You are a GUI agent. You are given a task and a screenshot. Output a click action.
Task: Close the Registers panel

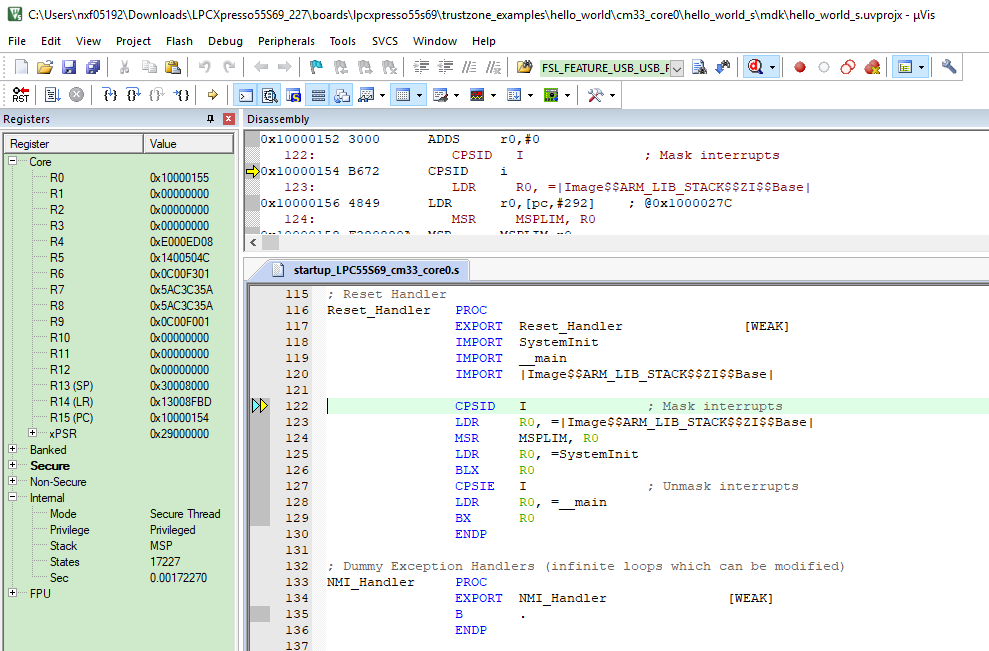(x=229, y=119)
